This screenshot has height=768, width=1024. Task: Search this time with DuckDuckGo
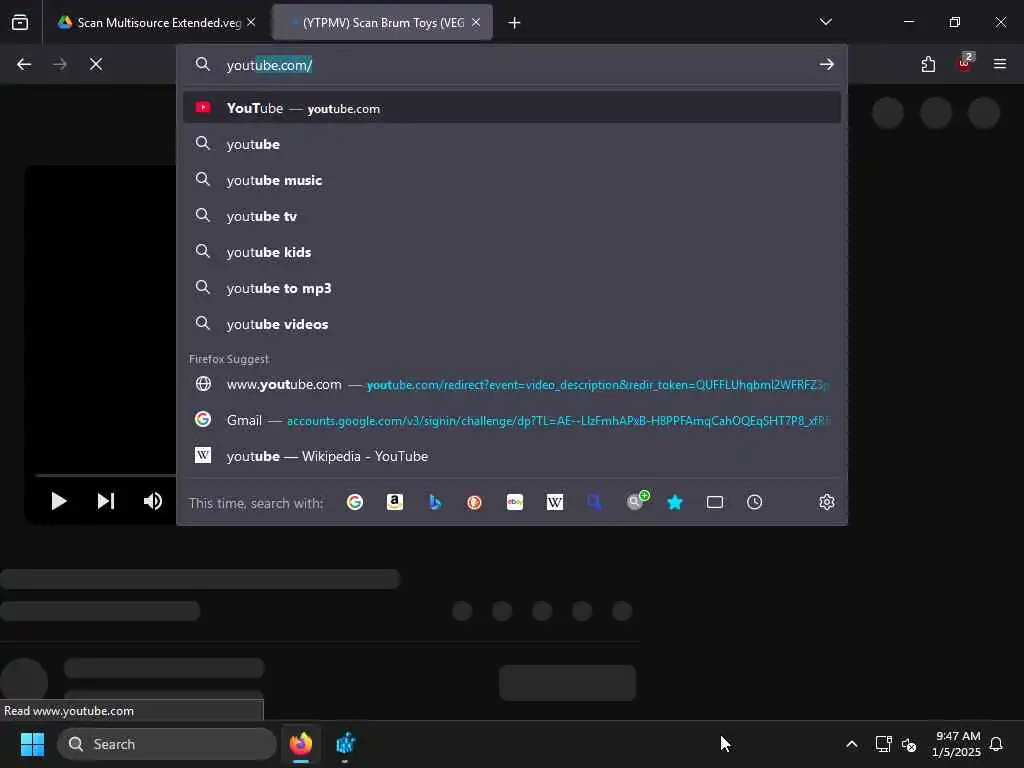[x=475, y=502]
